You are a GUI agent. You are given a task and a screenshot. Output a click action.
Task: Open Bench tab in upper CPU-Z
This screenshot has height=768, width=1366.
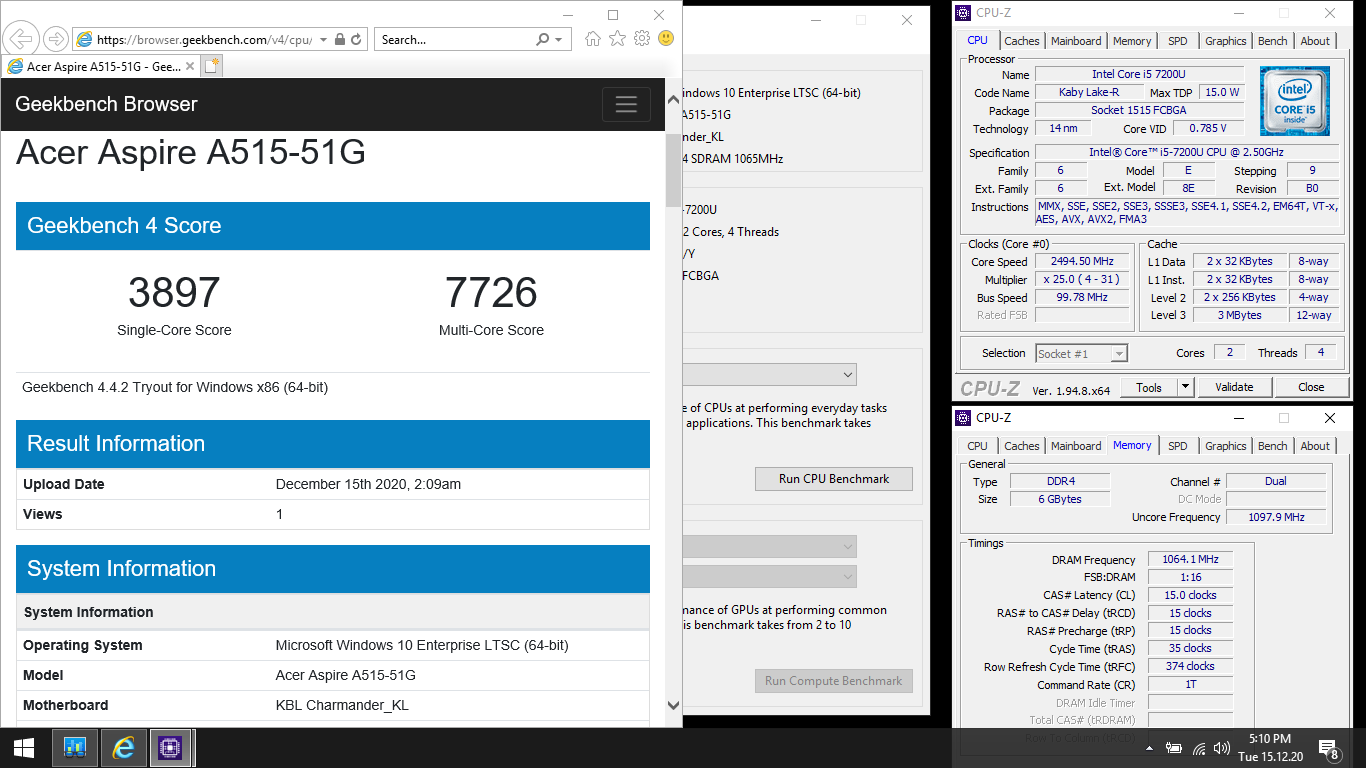click(1272, 41)
